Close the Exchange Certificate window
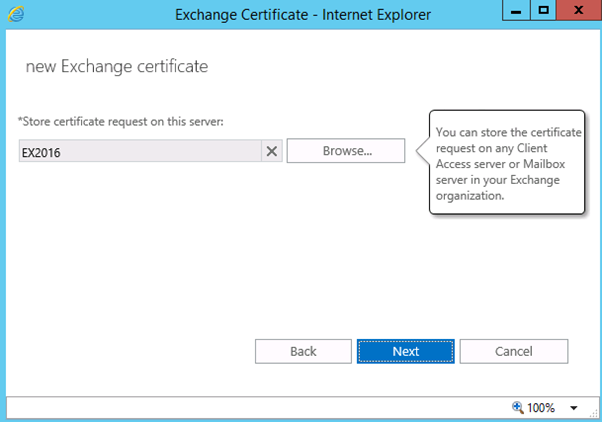Screen dimensions: 602x422 click(x=579, y=10)
